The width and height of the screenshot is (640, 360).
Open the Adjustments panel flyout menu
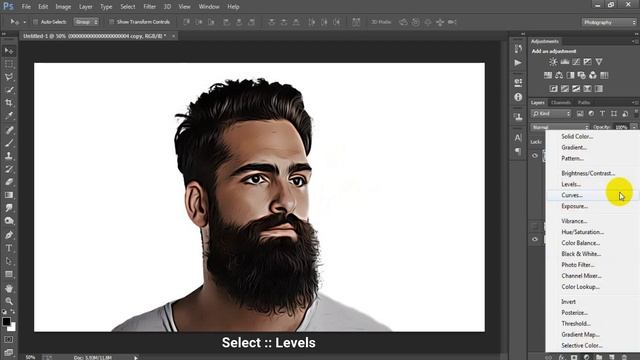click(x=635, y=41)
